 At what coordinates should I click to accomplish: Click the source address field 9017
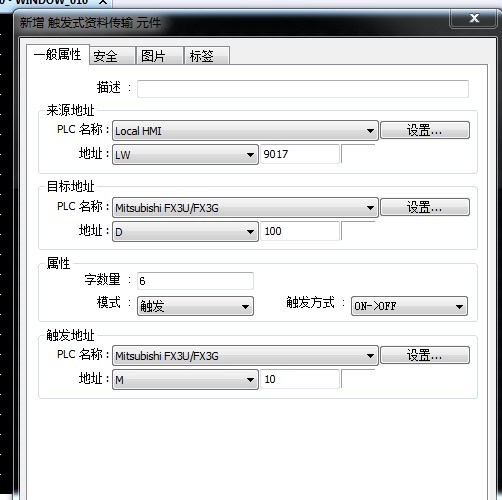point(300,154)
